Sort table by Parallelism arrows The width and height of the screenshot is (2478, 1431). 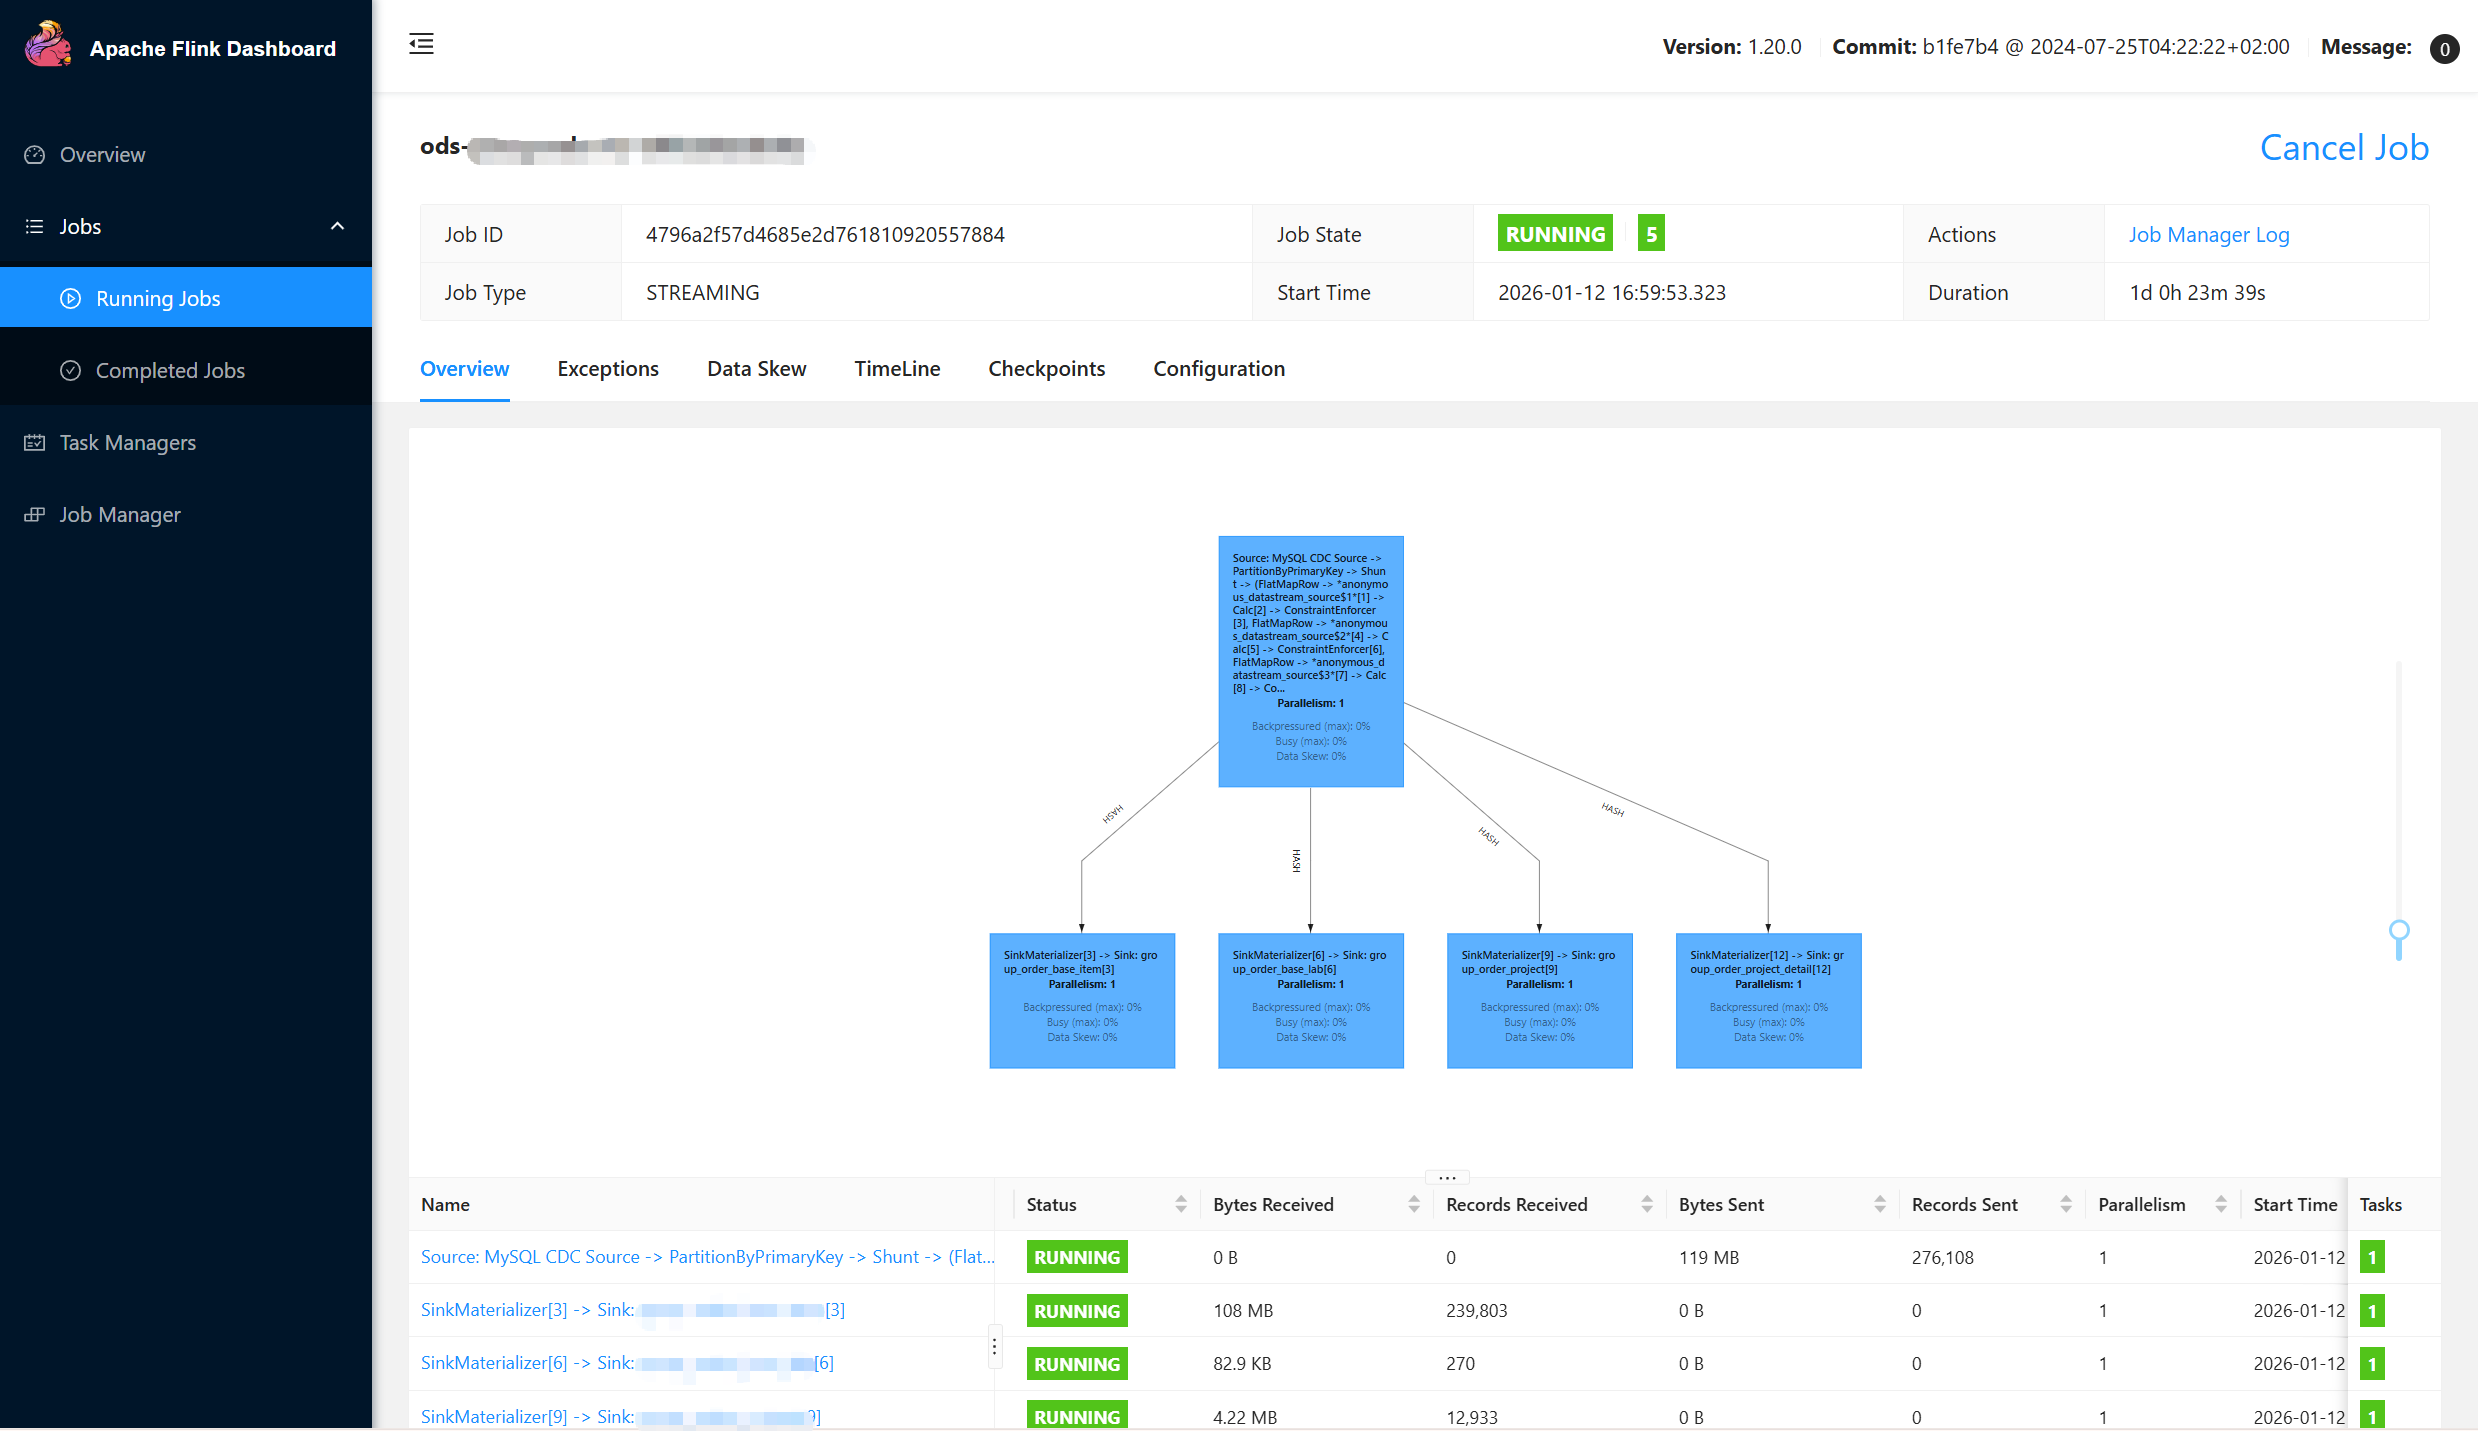(x=2221, y=1205)
